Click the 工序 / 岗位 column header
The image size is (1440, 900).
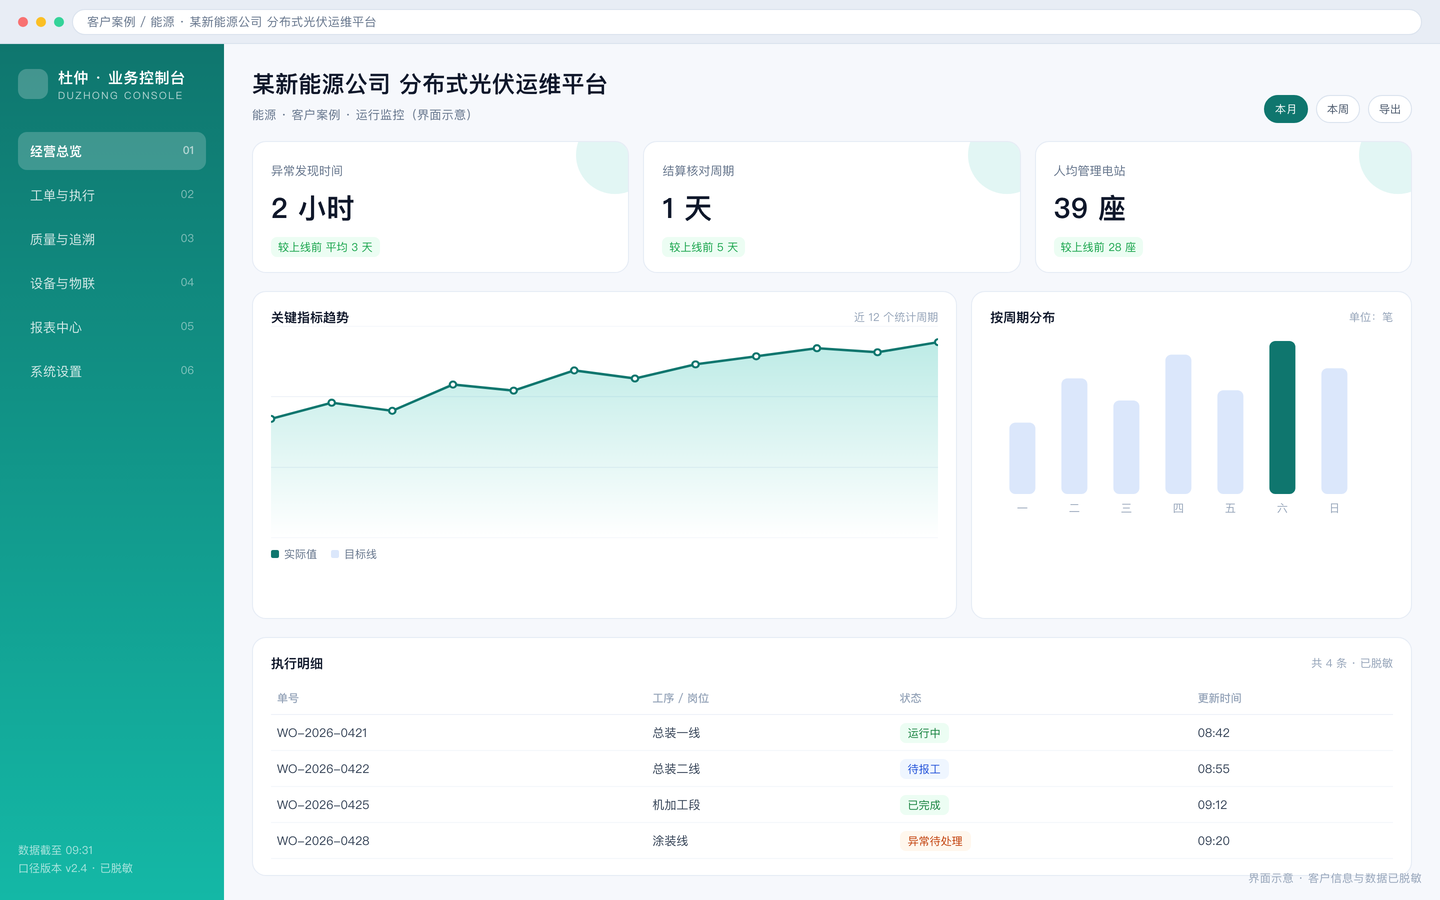pyautogui.click(x=681, y=698)
